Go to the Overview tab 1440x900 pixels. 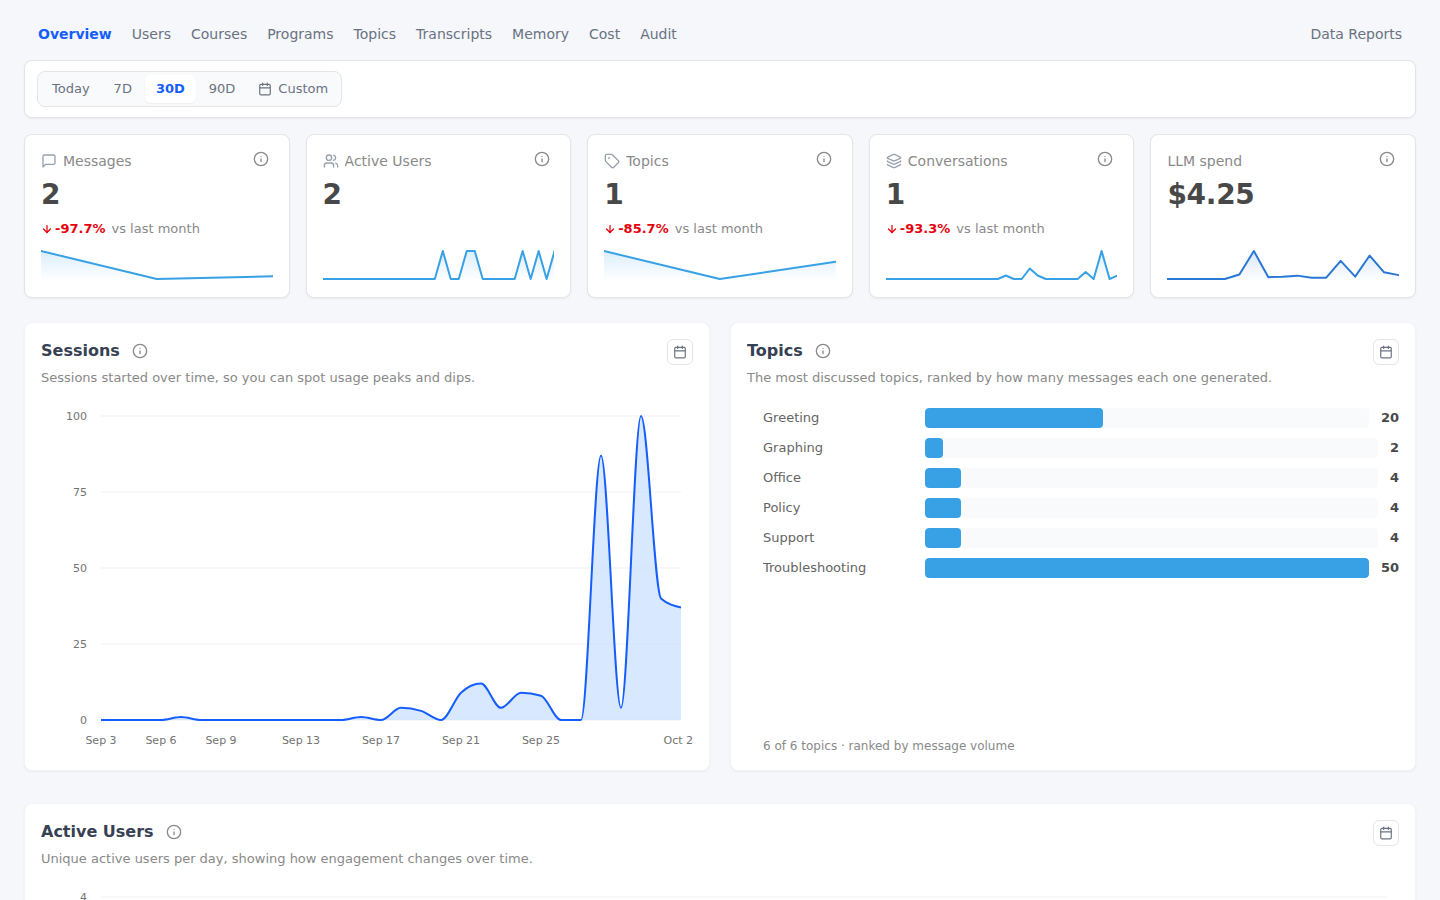coord(75,34)
